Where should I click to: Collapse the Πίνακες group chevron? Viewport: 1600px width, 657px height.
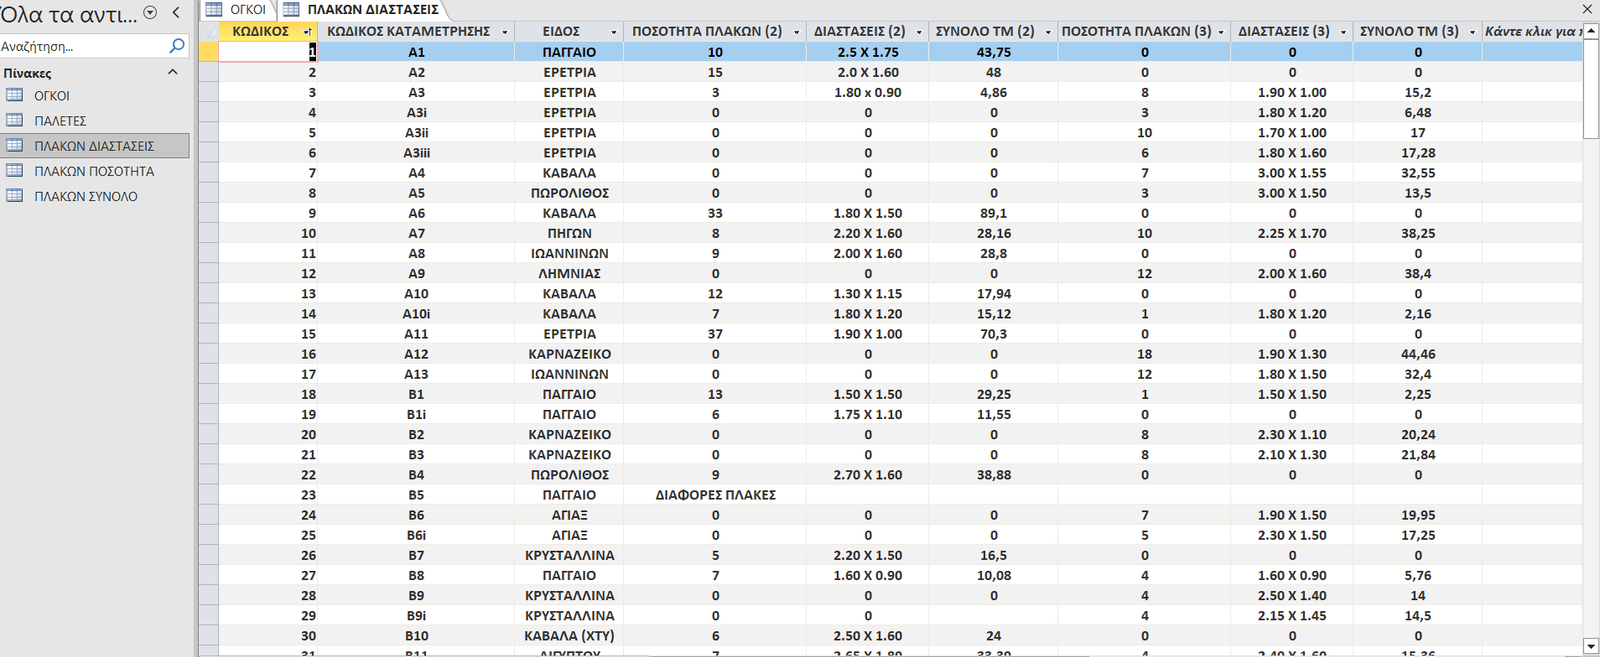(x=173, y=72)
